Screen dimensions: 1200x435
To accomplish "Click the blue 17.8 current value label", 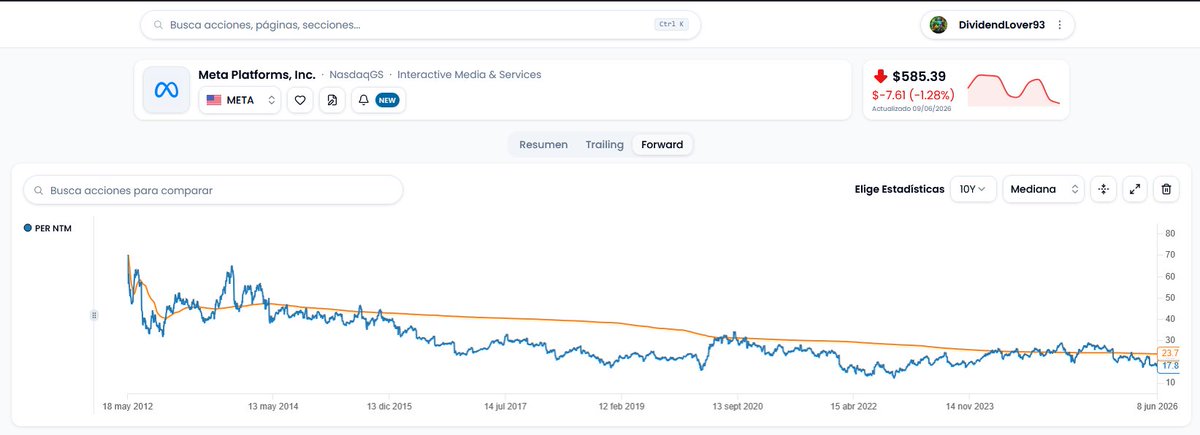I will tap(1171, 366).
